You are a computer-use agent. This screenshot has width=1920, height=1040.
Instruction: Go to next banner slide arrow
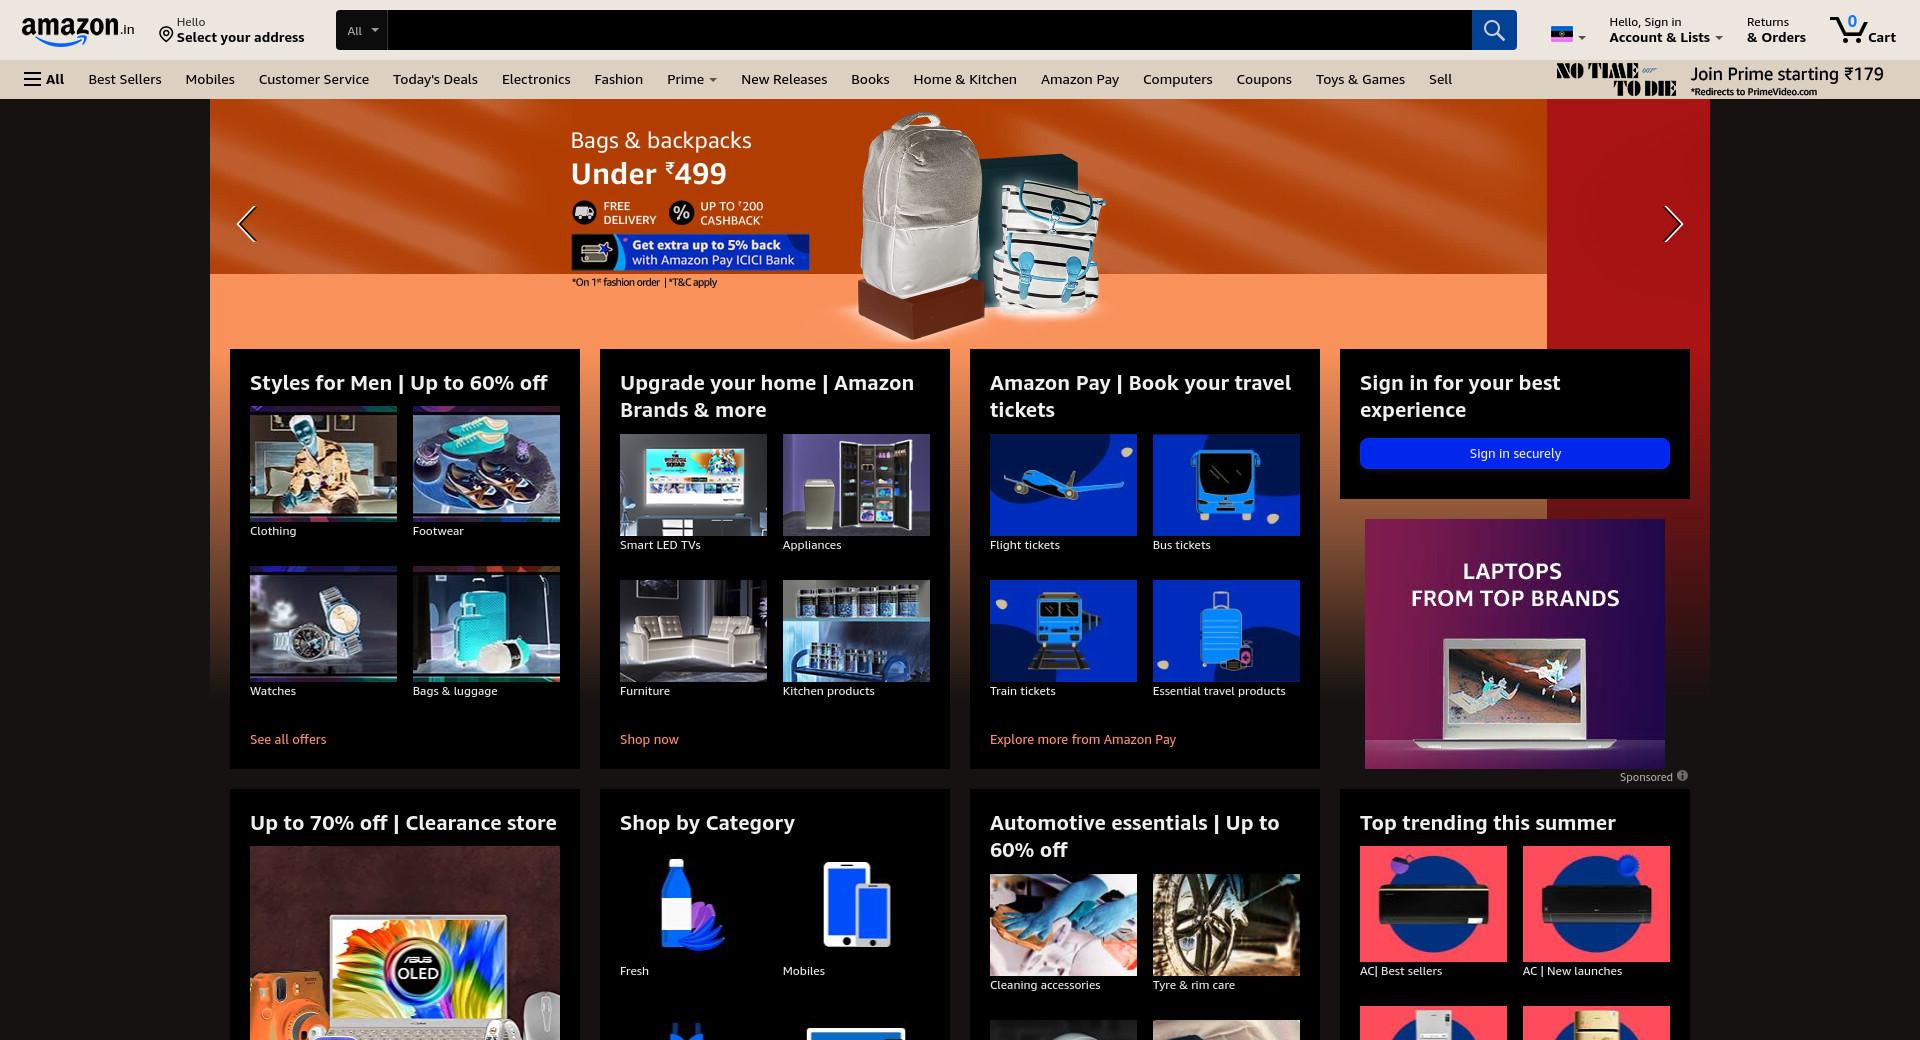pos(1673,224)
